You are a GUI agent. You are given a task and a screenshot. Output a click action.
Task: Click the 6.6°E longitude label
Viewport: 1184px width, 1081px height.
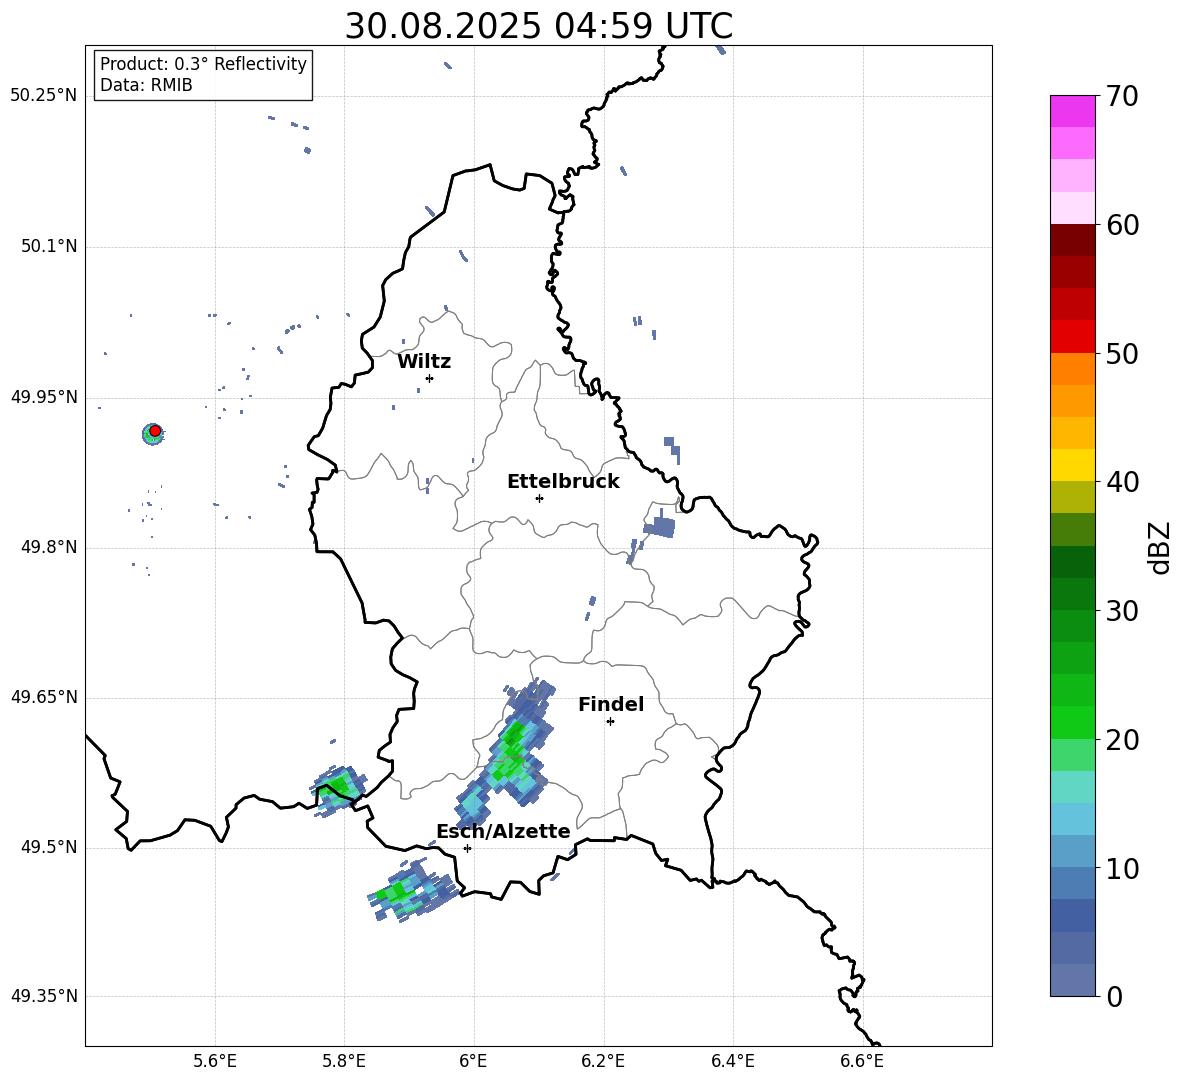(x=862, y=1061)
